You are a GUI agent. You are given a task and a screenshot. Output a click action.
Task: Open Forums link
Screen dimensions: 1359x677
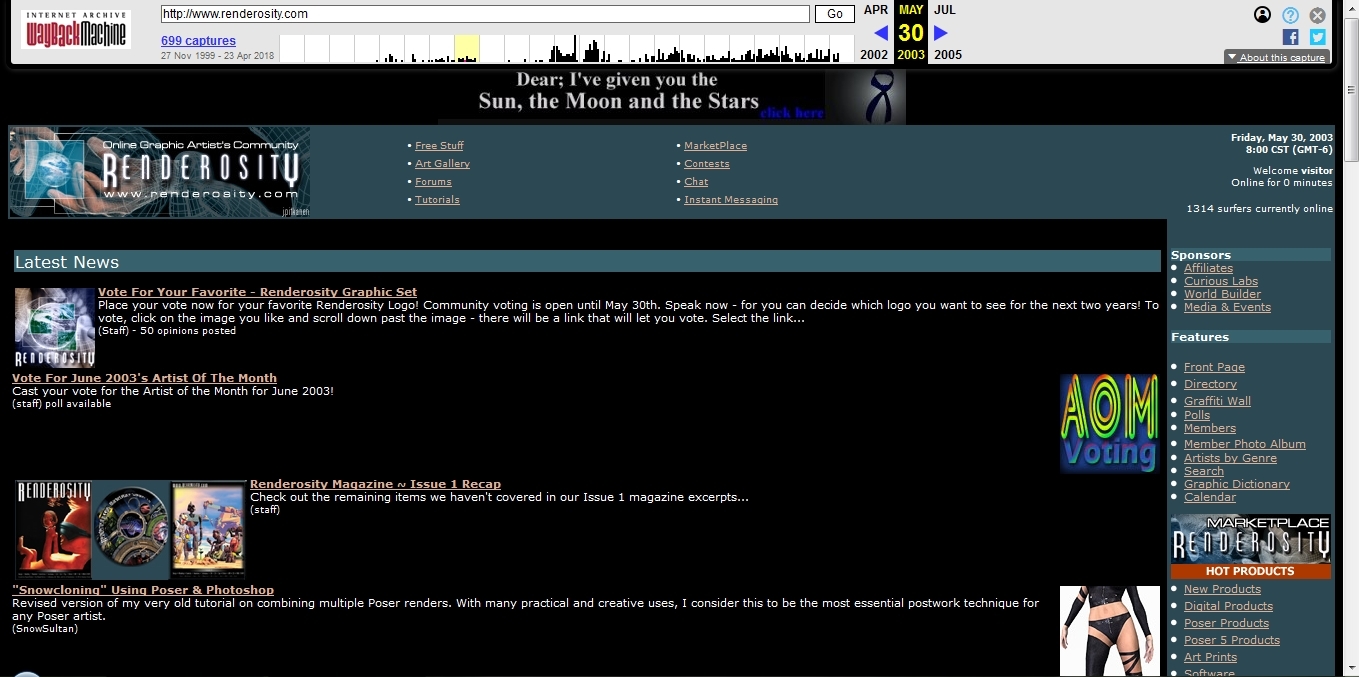(433, 182)
